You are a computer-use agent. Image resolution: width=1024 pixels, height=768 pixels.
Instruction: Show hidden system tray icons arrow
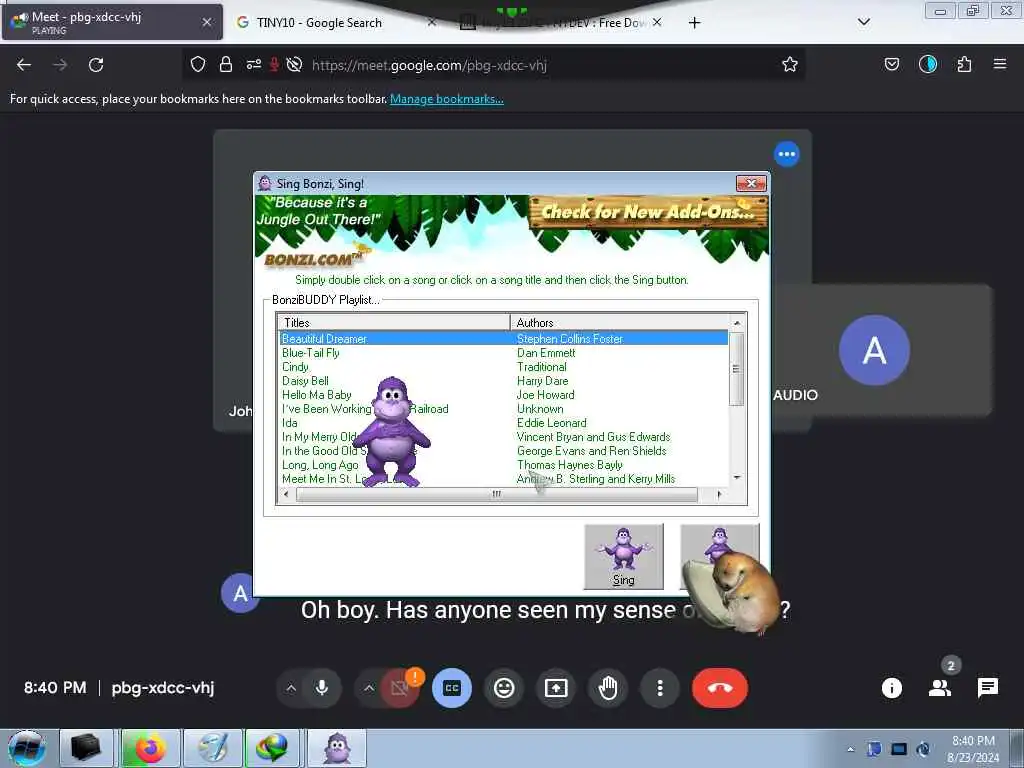(850, 749)
